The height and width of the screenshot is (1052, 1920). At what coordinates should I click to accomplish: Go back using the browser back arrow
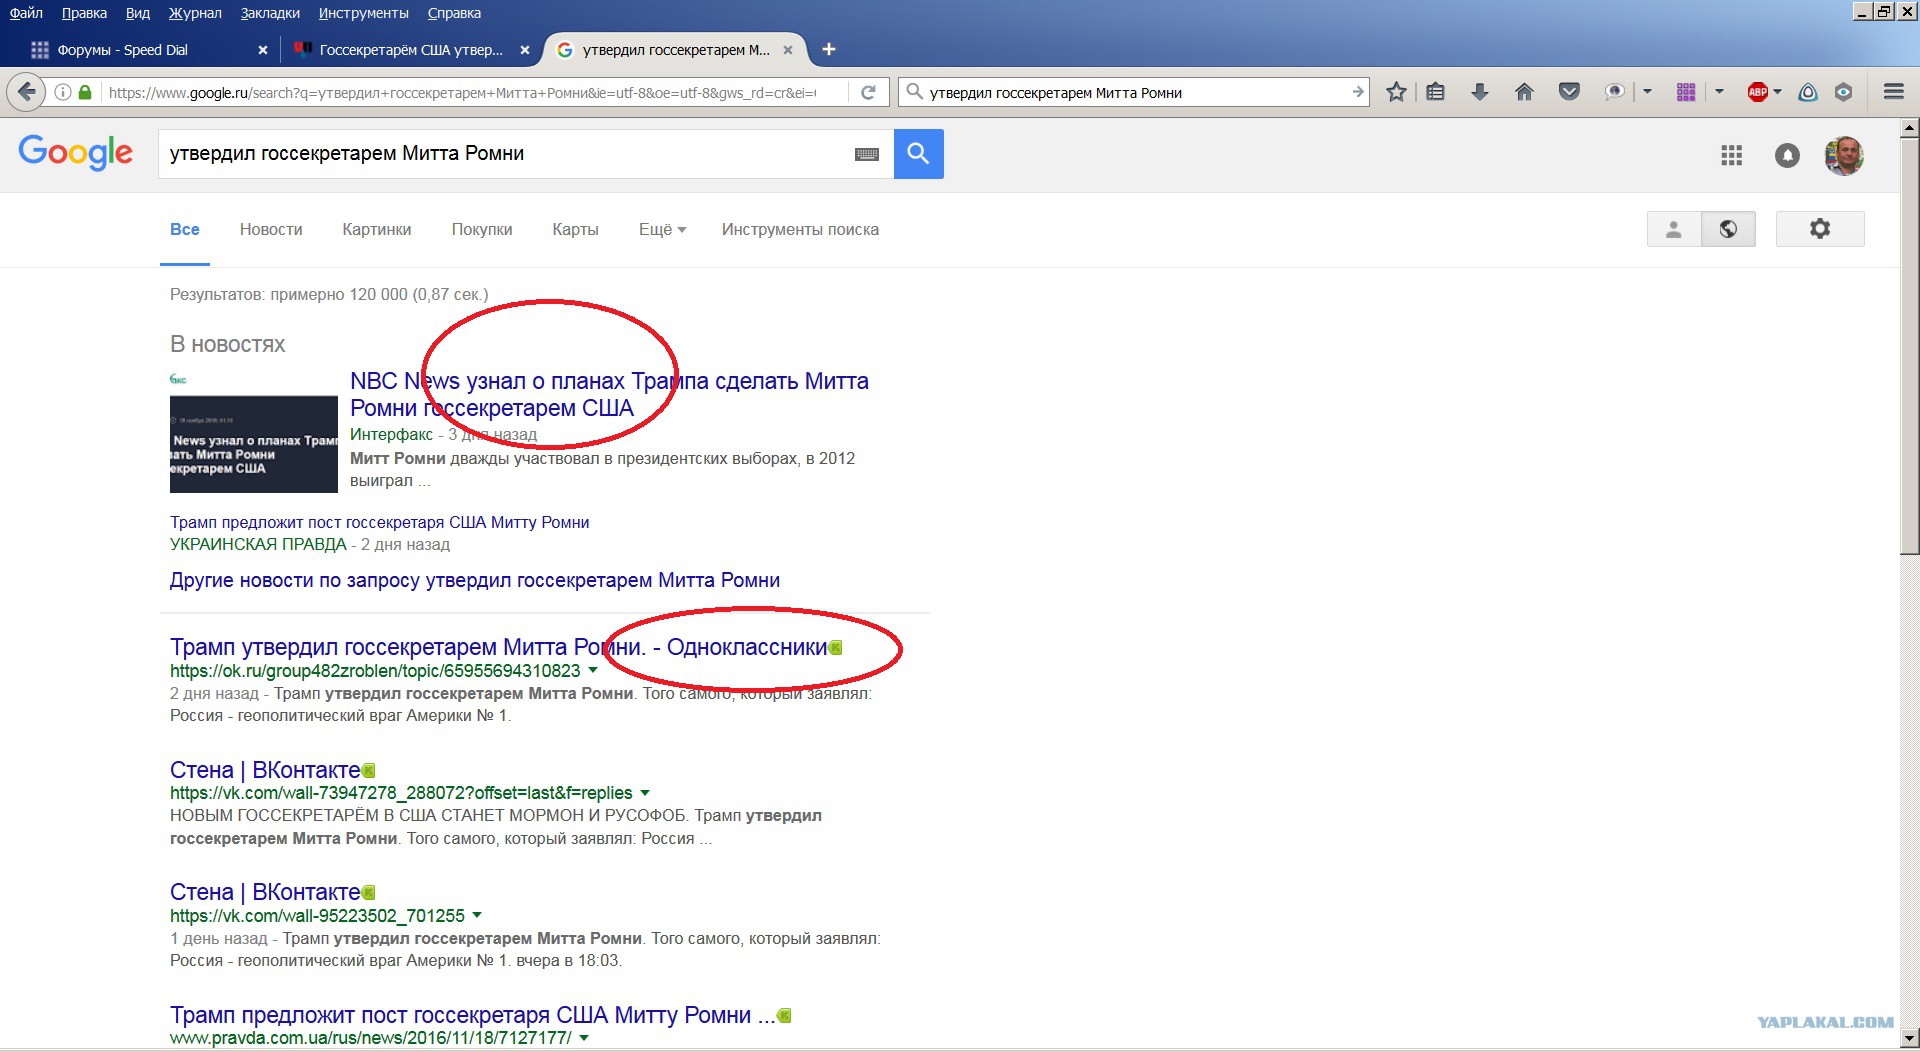(x=27, y=92)
